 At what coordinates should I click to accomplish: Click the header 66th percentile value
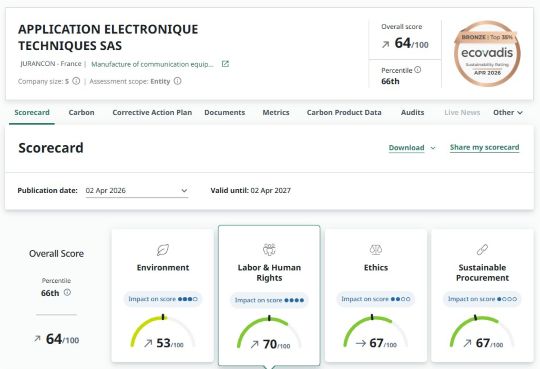pyautogui.click(x=390, y=81)
